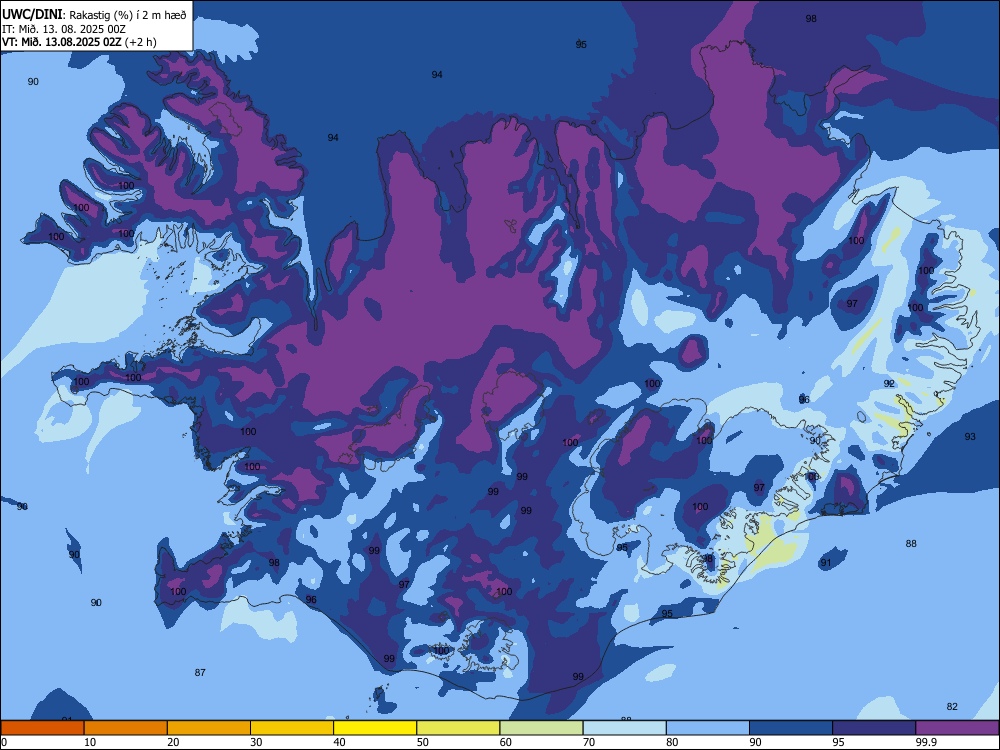Click the light blue 80–90 legend segment

[x=708, y=728]
